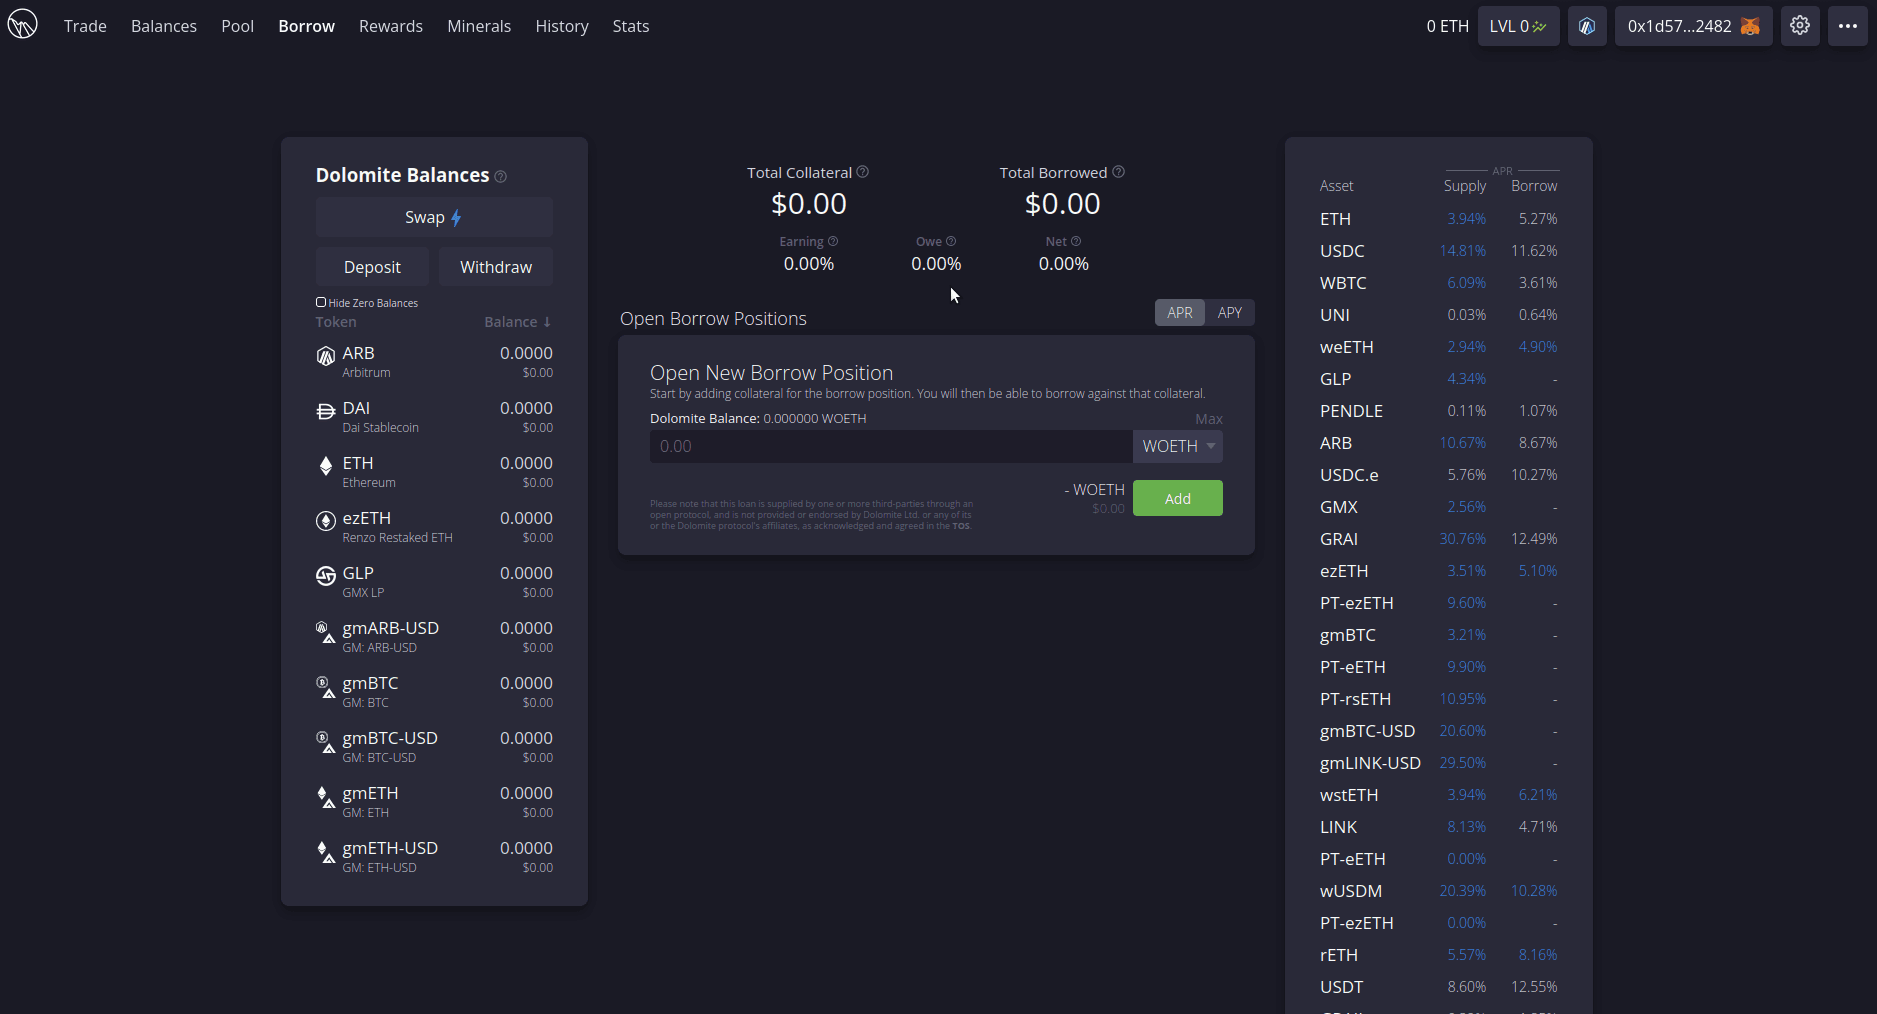The image size is (1877, 1014).
Task: Go to the Trade tab
Action: pos(85,26)
